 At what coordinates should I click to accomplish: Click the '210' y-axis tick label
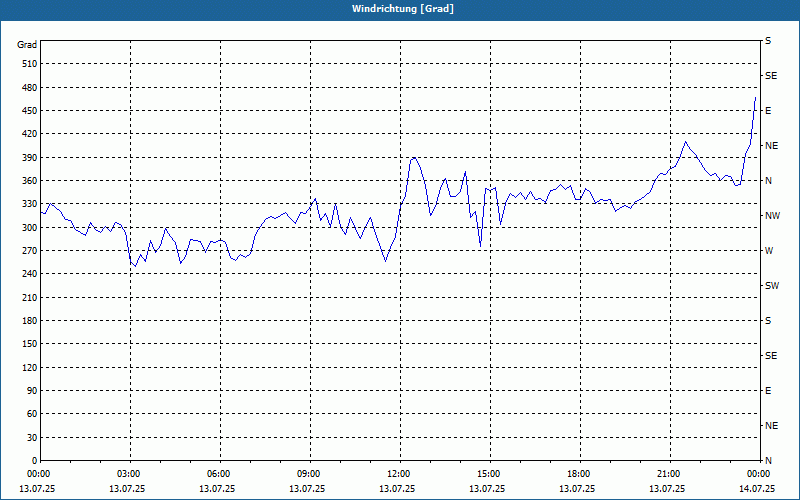pyautogui.click(x=30, y=297)
